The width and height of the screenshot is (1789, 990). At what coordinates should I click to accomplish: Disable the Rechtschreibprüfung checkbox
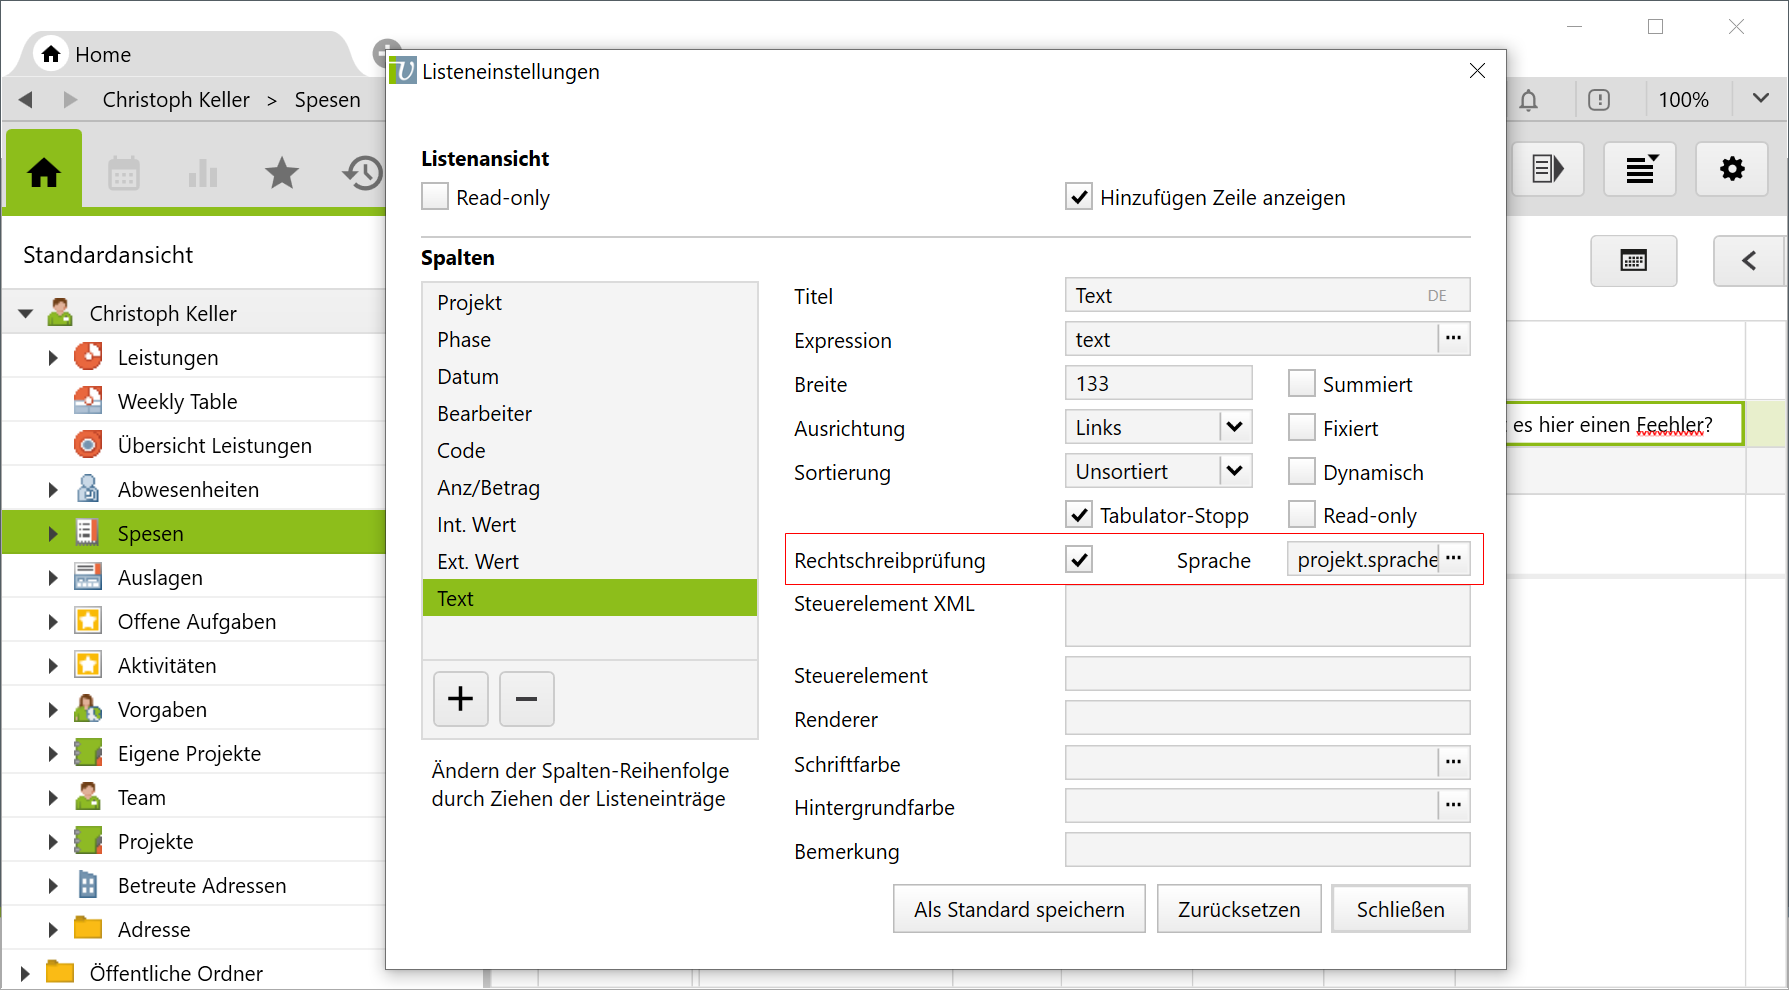[x=1079, y=560]
